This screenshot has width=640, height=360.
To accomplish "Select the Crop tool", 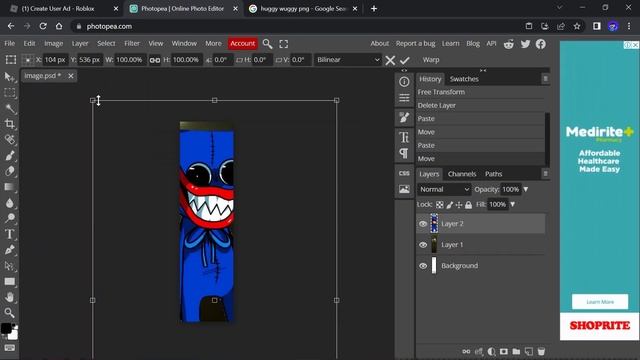I will (9, 124).
